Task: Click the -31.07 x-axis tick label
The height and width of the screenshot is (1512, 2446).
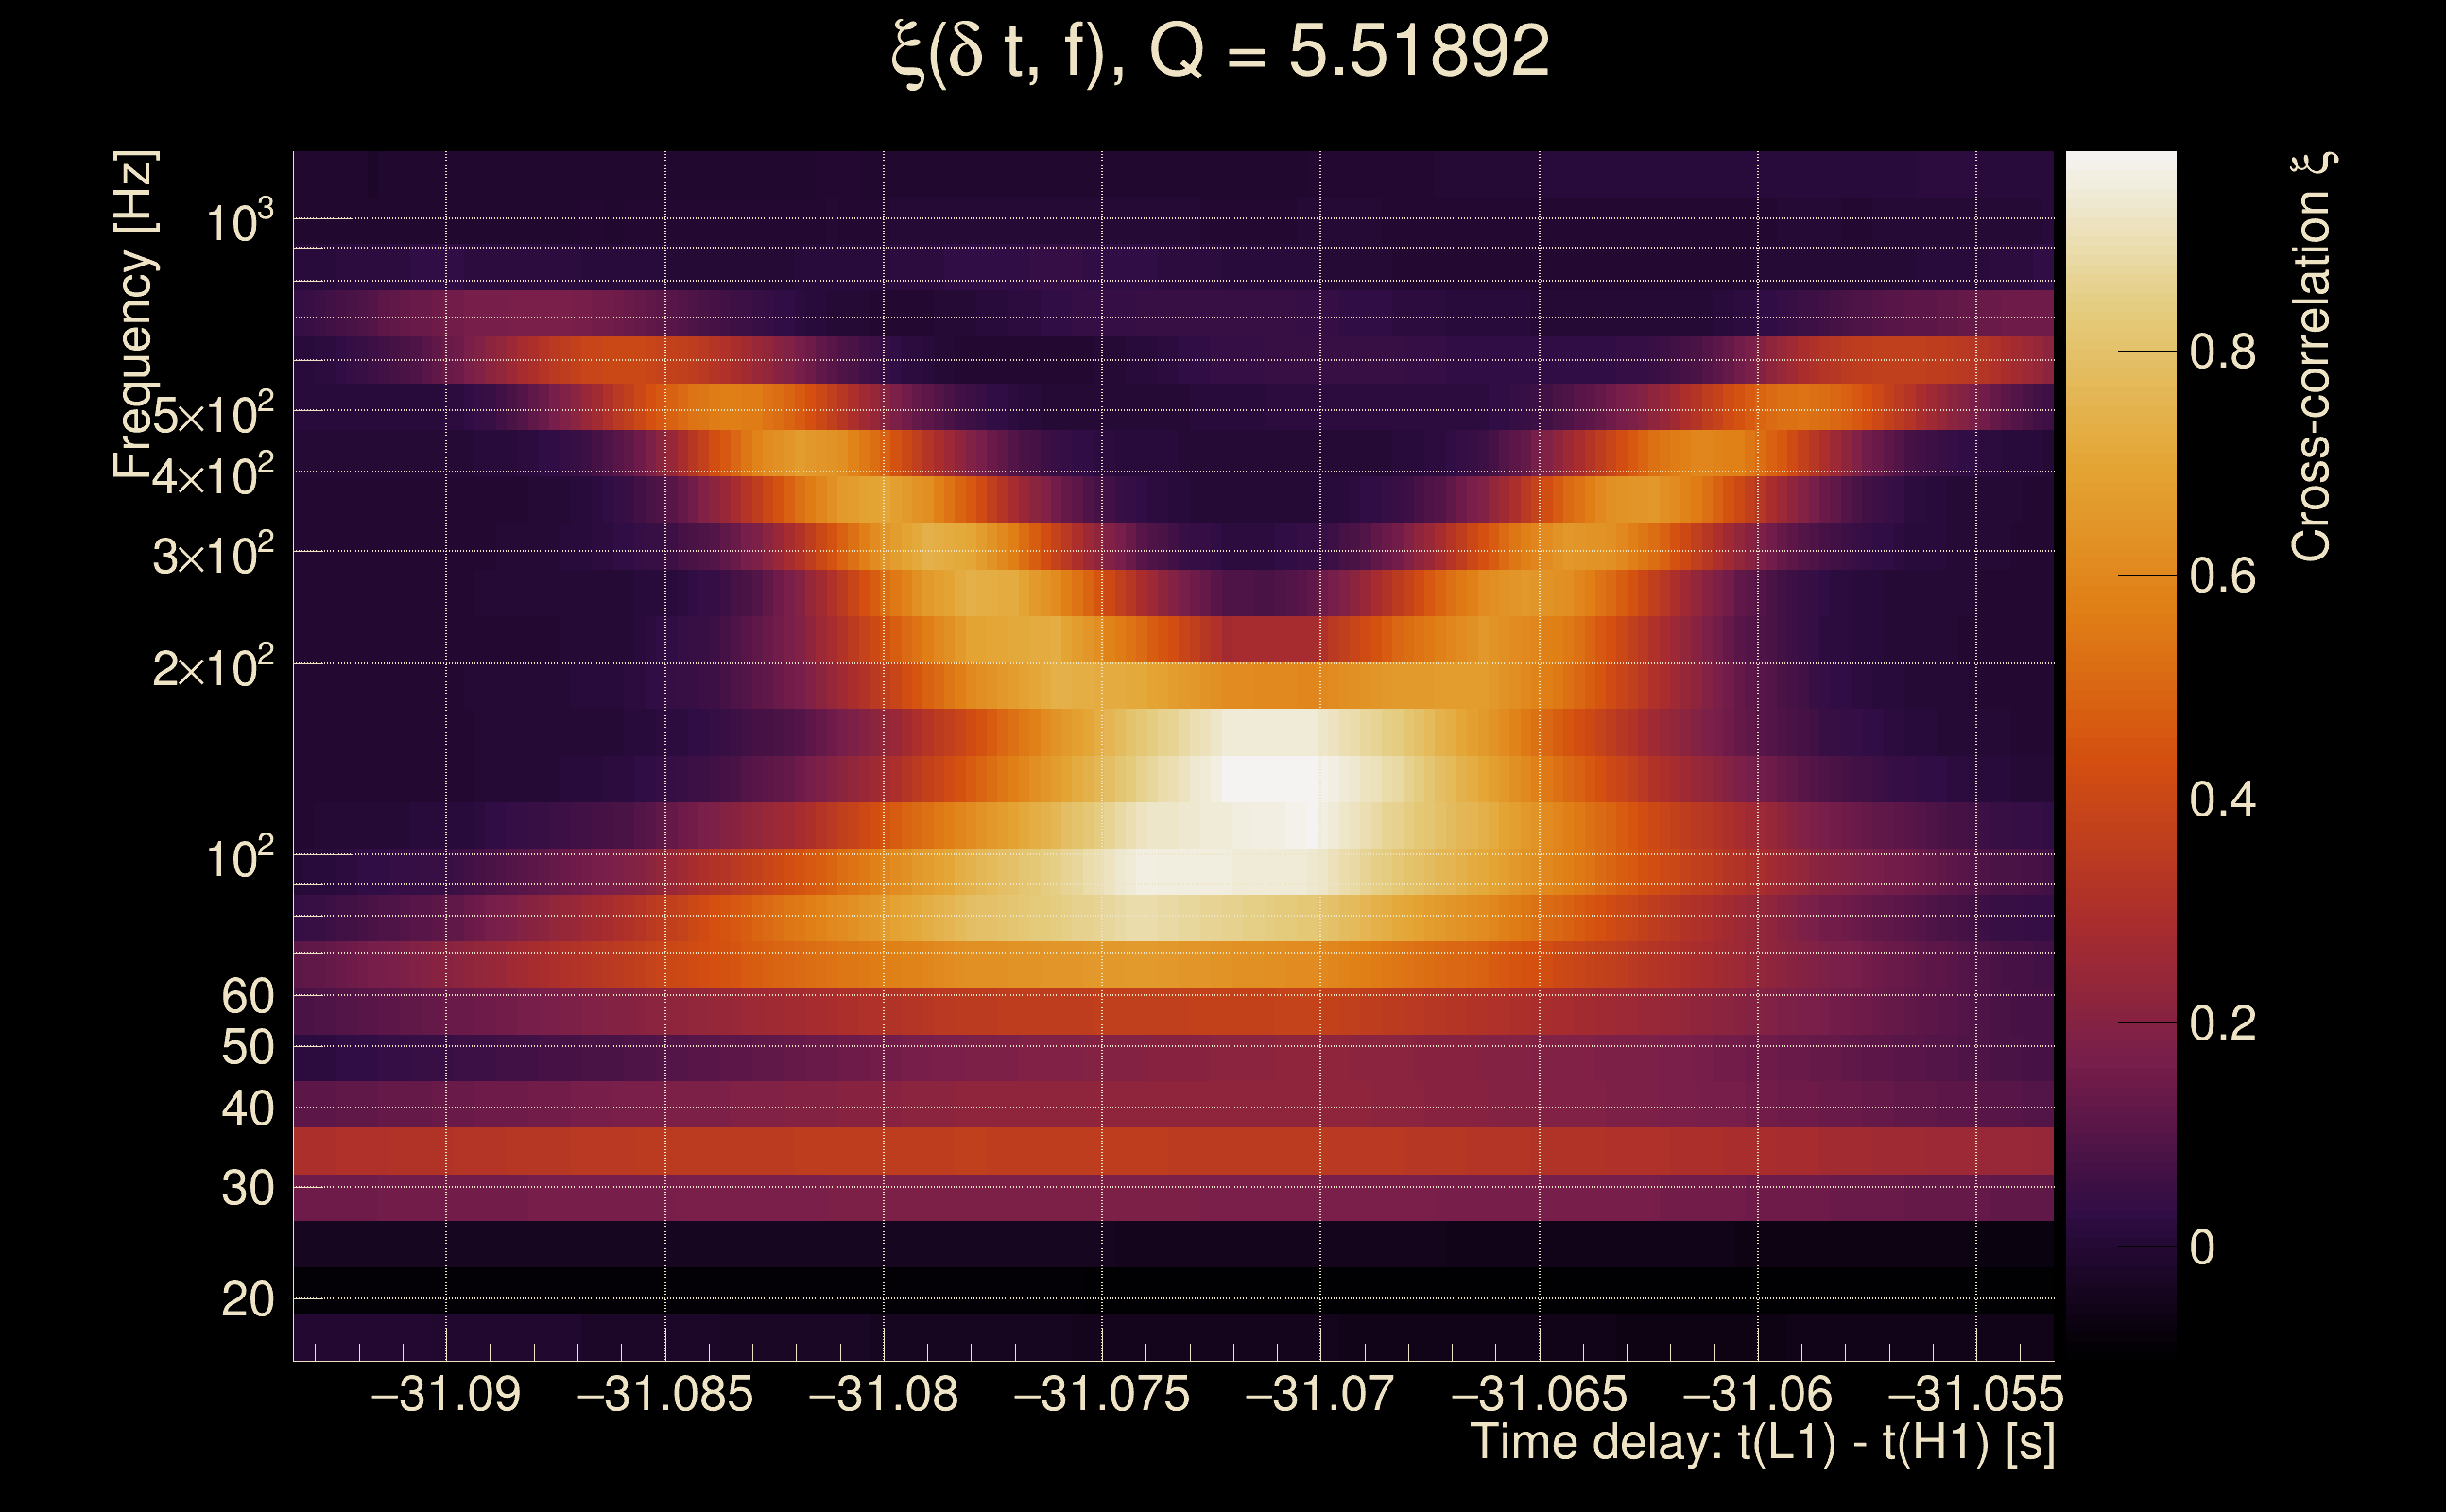Action: pos(1320,1394)
